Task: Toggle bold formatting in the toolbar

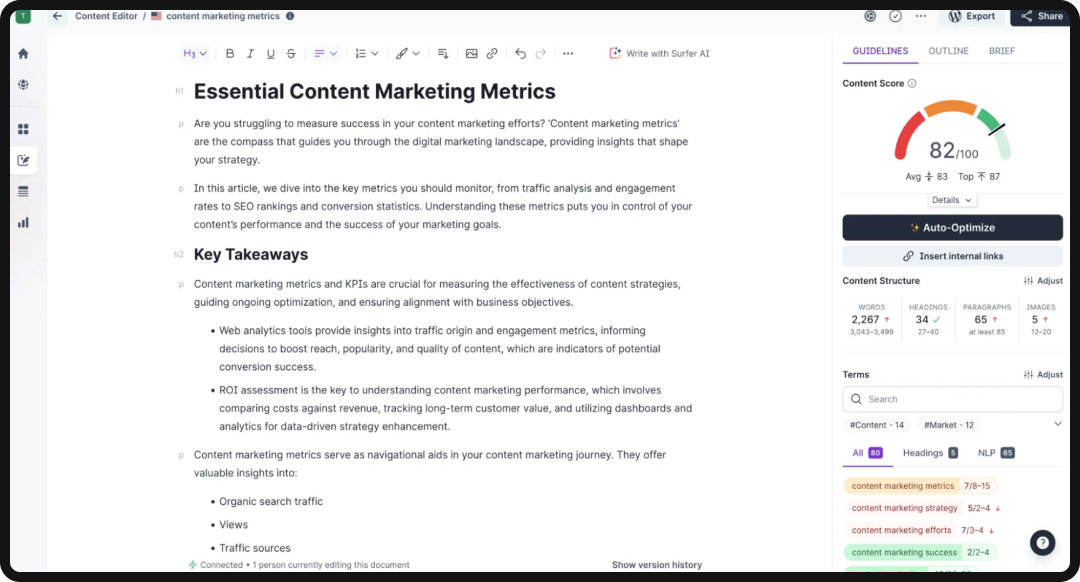Action: [x=230, y=53]
